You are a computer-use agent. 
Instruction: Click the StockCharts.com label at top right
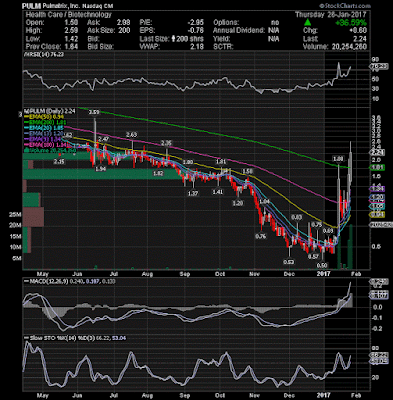pyautogui.click(x=345, y=6)
